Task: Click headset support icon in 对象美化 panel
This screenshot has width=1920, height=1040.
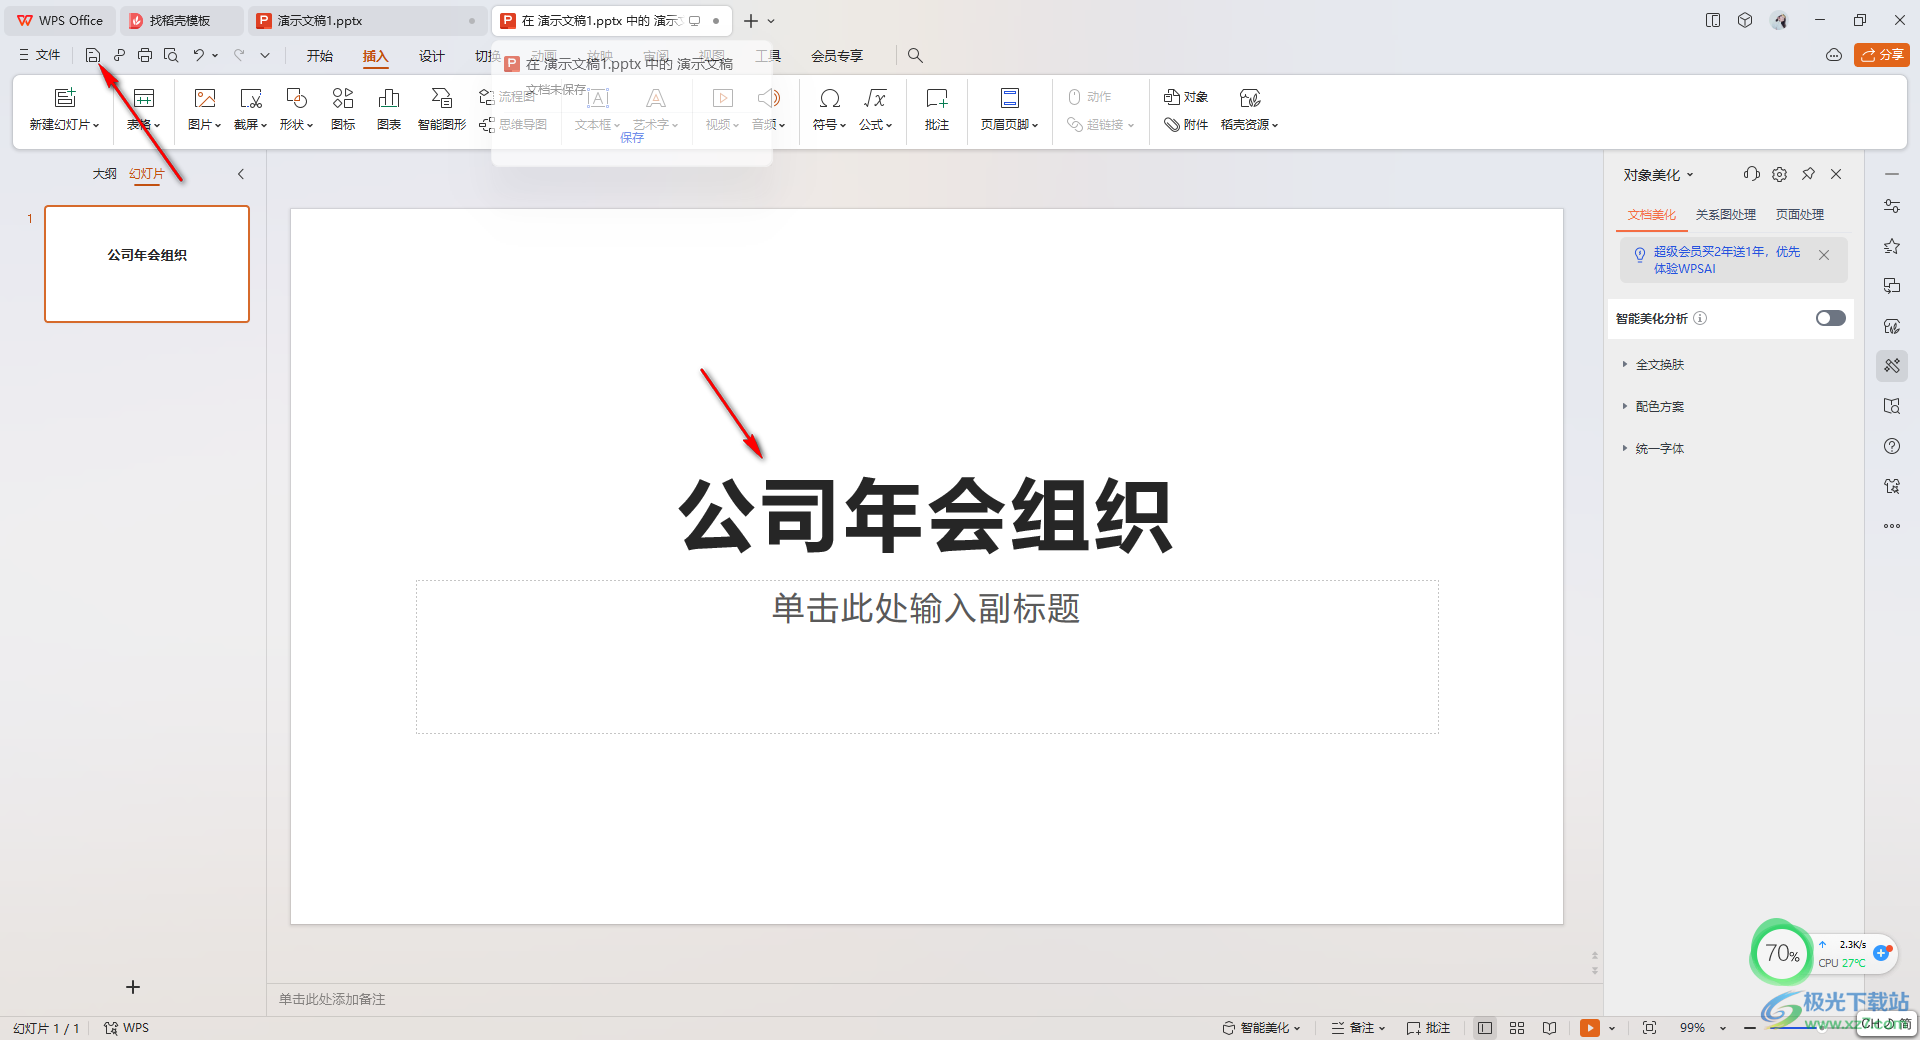Action: click(1751, 174)
